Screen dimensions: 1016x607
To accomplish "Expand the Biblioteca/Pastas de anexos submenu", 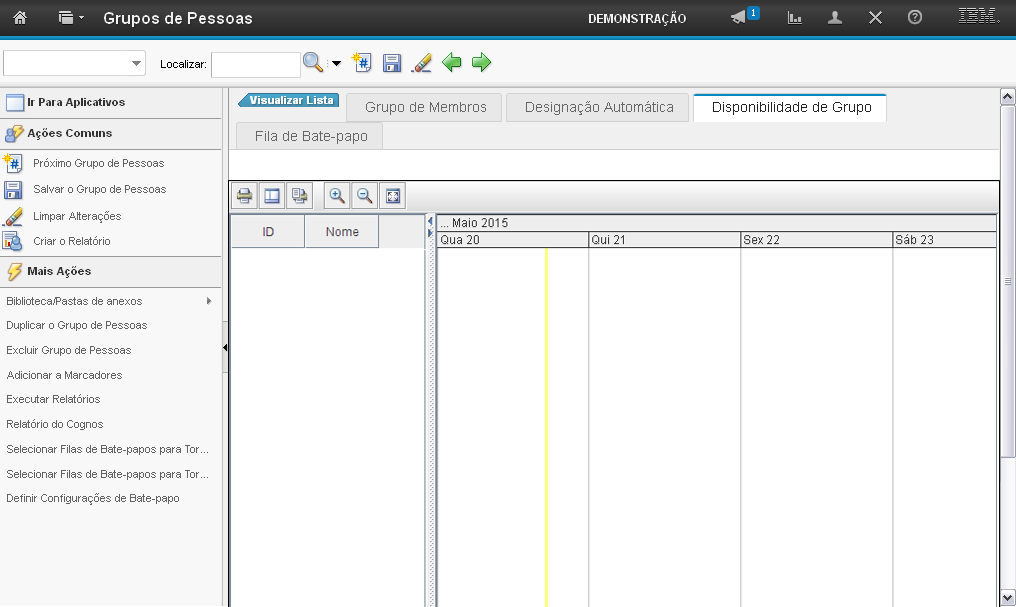I will point(209,301).
